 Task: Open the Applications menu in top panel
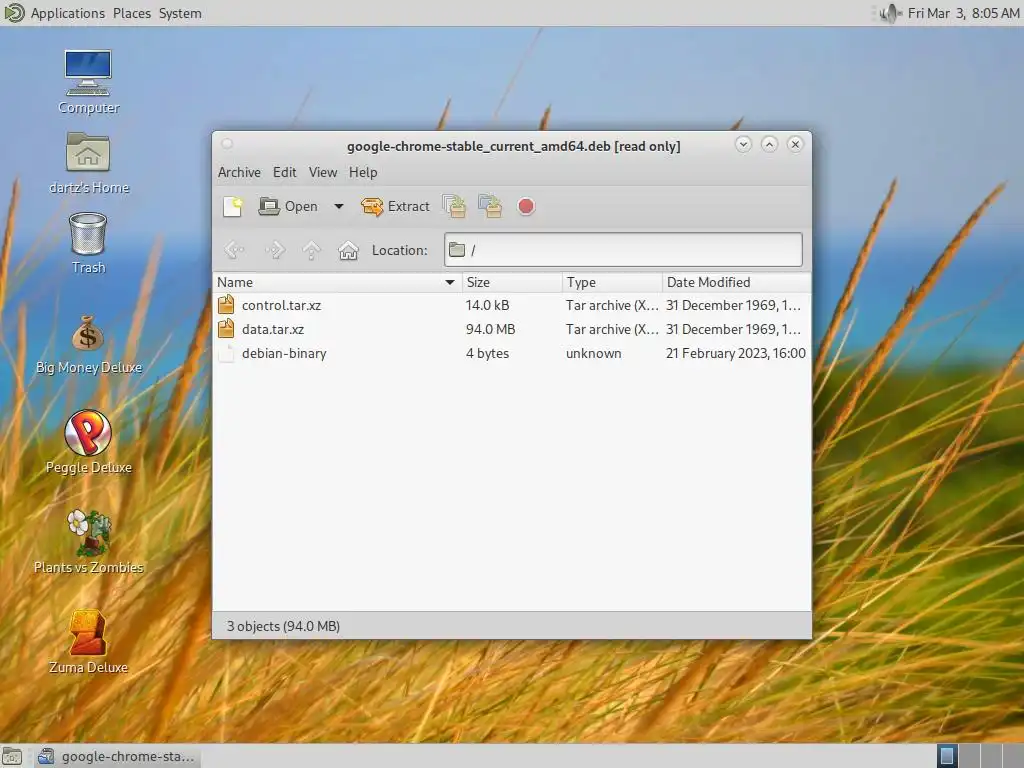point(67,13)
